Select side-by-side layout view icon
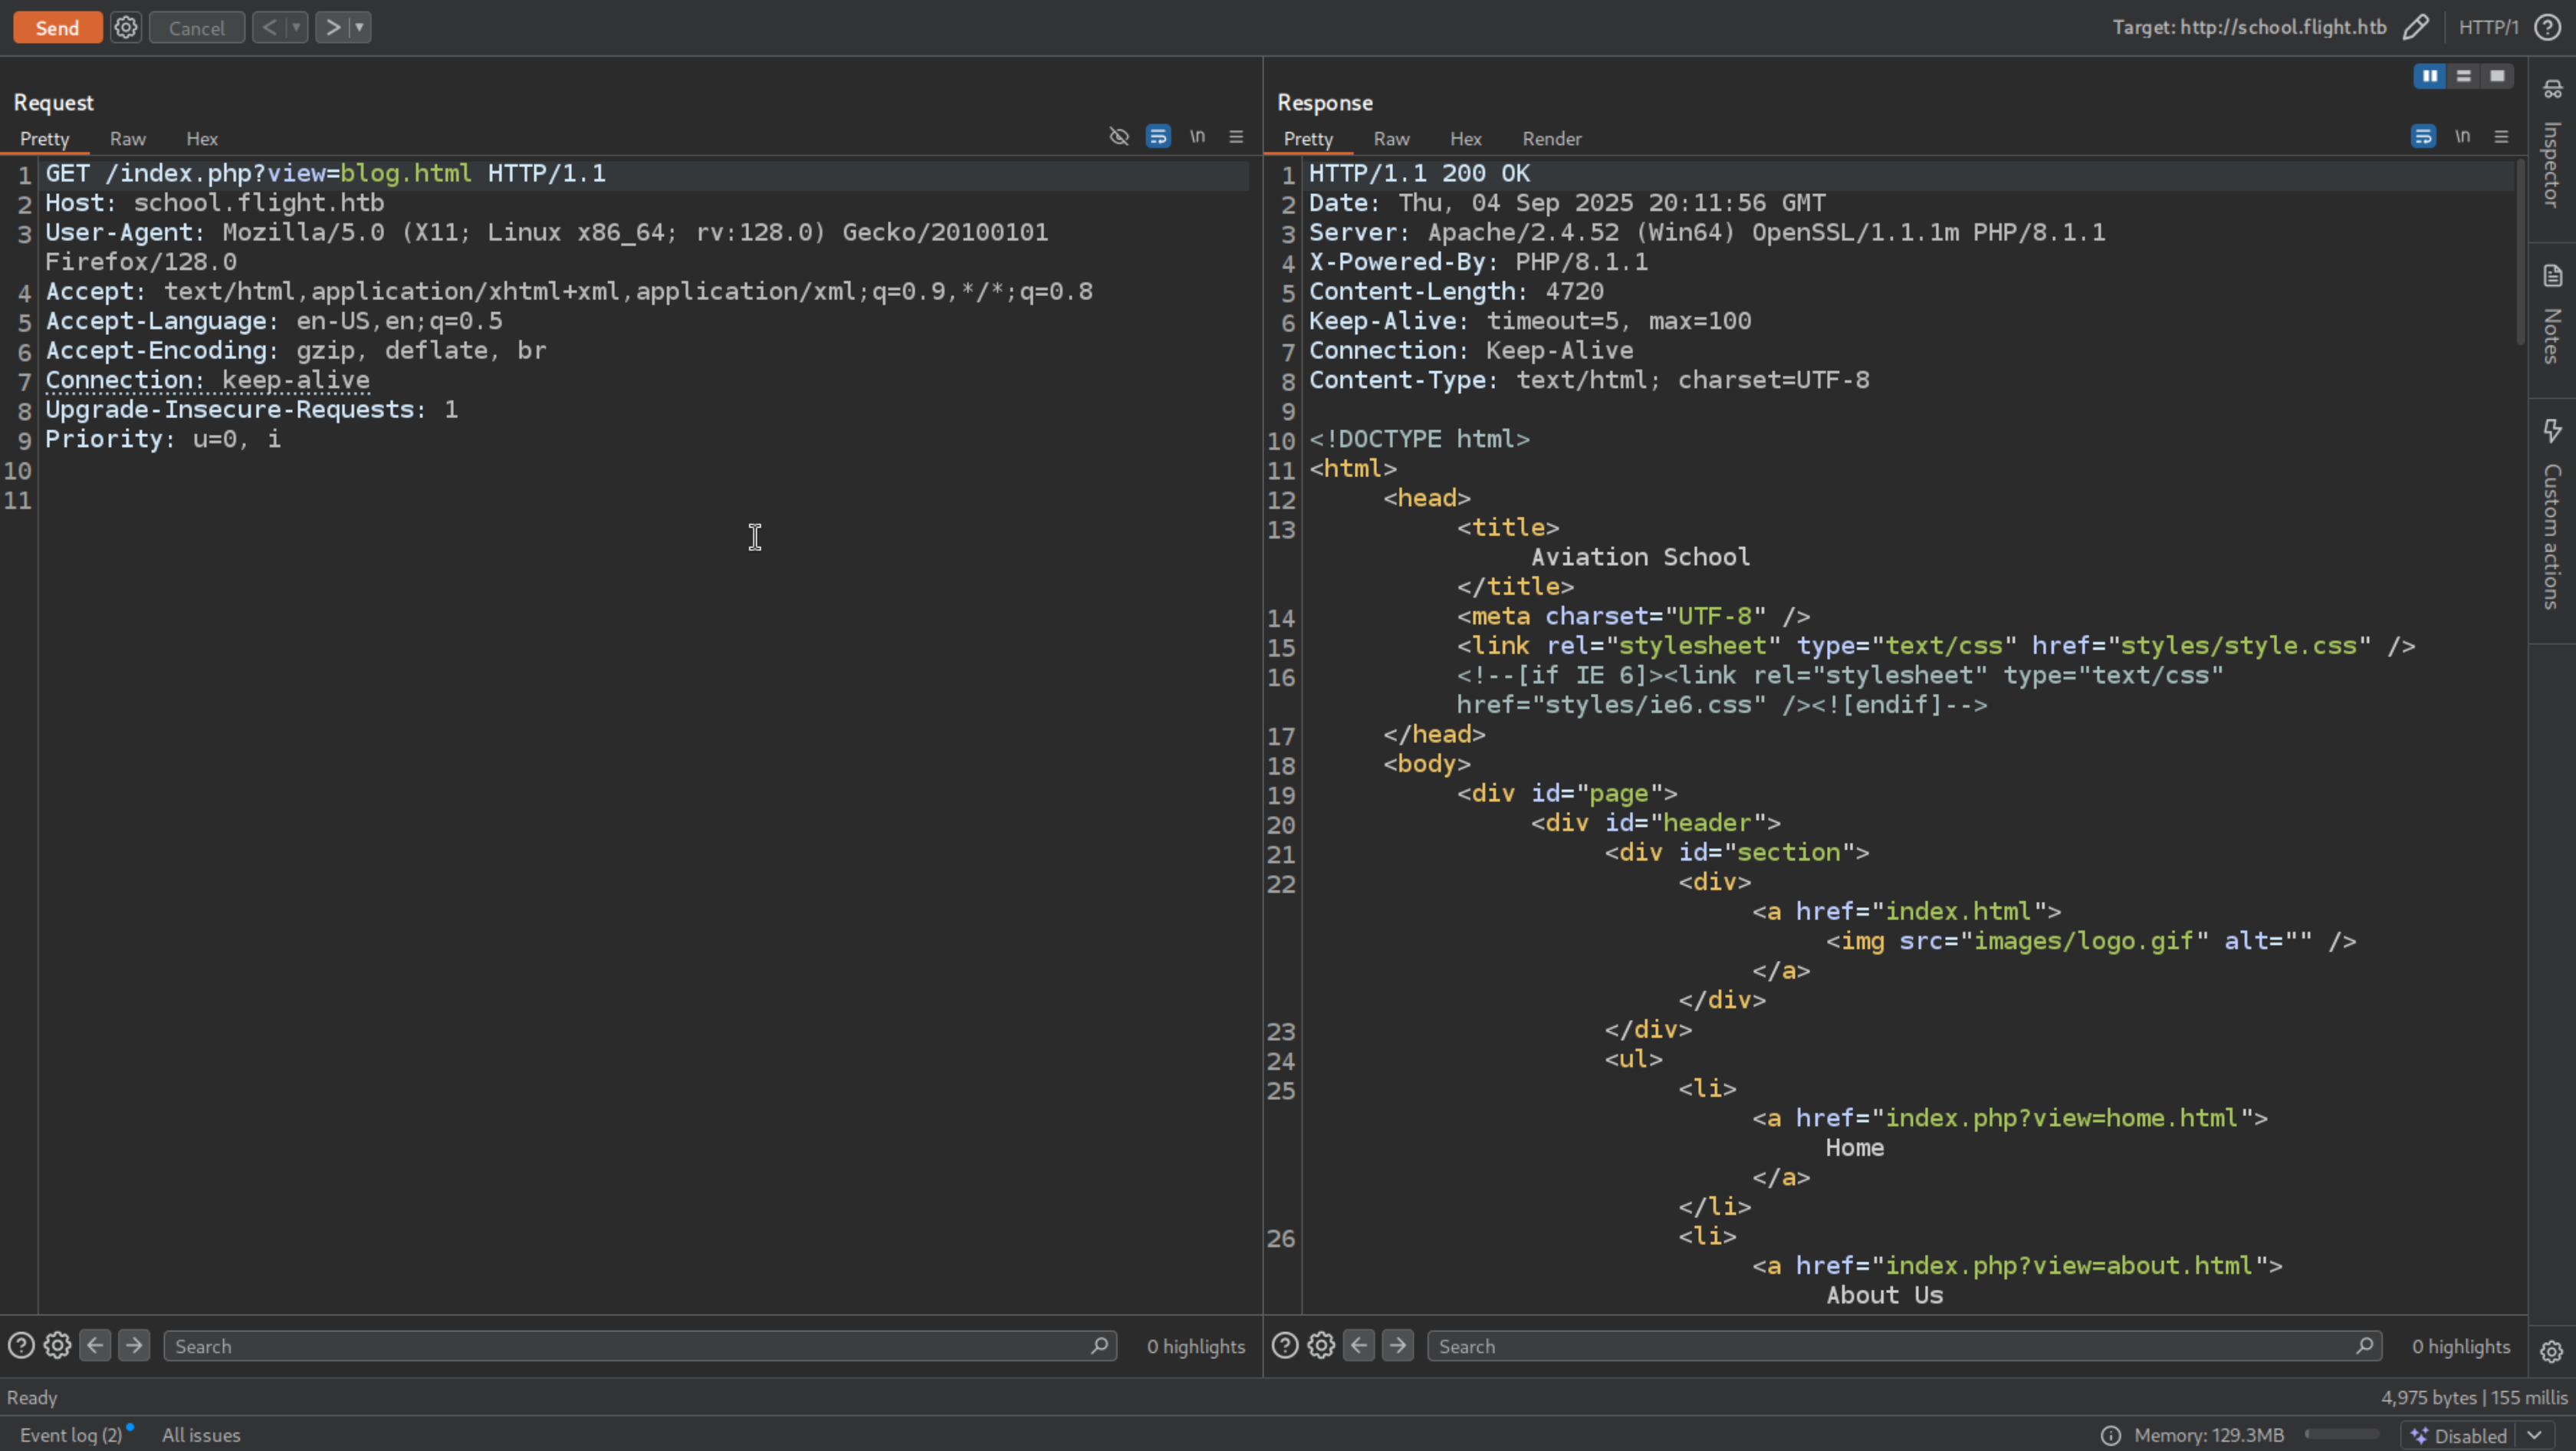The height and width of the screenshot is (1451, 2576). [x=2429, y=76]
